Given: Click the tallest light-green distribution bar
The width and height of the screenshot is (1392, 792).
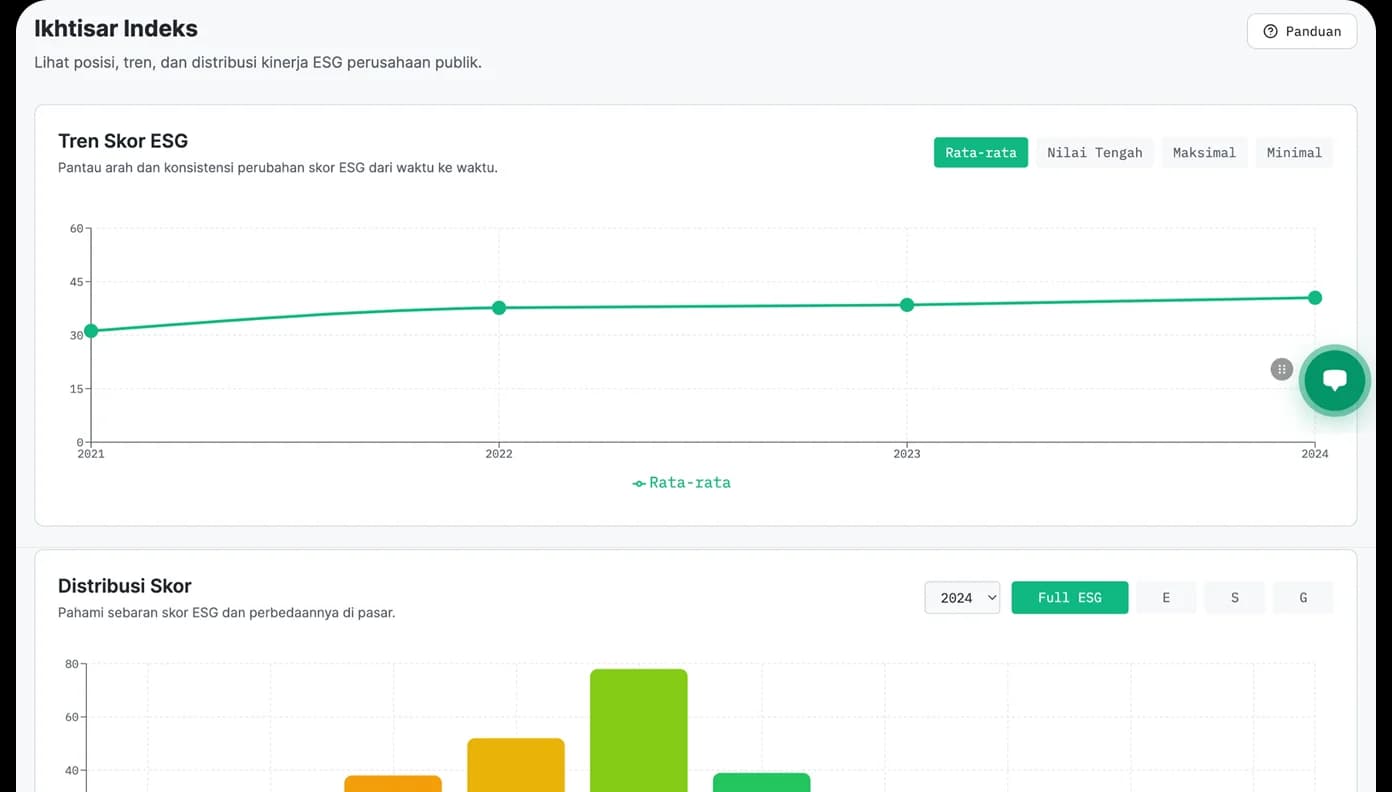Looking at the screenshot, I should coord(639,730).
